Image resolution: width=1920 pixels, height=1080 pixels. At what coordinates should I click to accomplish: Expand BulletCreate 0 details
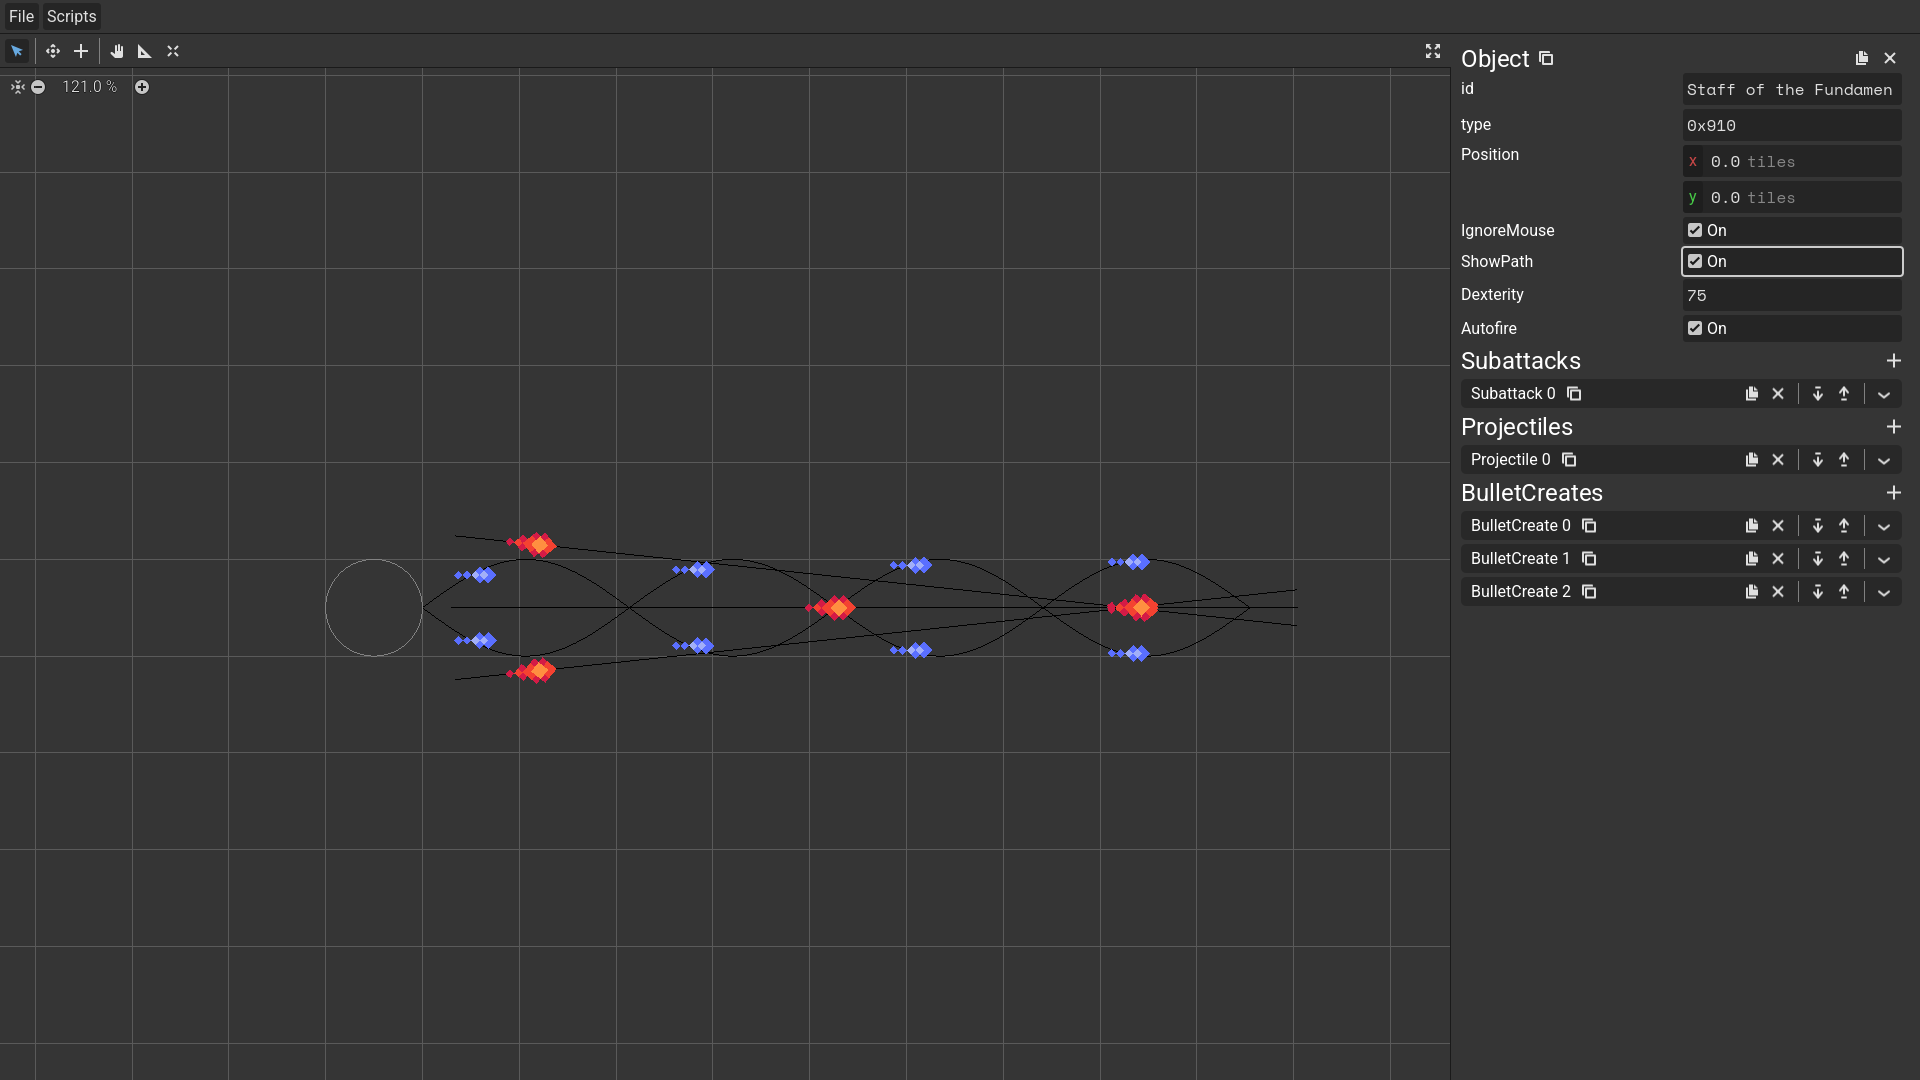click(1884, 526)
